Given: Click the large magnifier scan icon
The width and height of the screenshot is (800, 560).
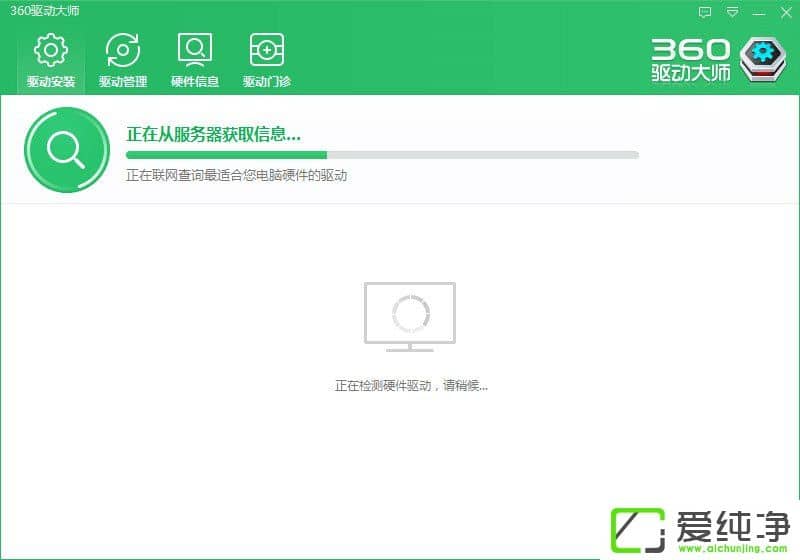Looking at the screenshot, I should (67, 150).
